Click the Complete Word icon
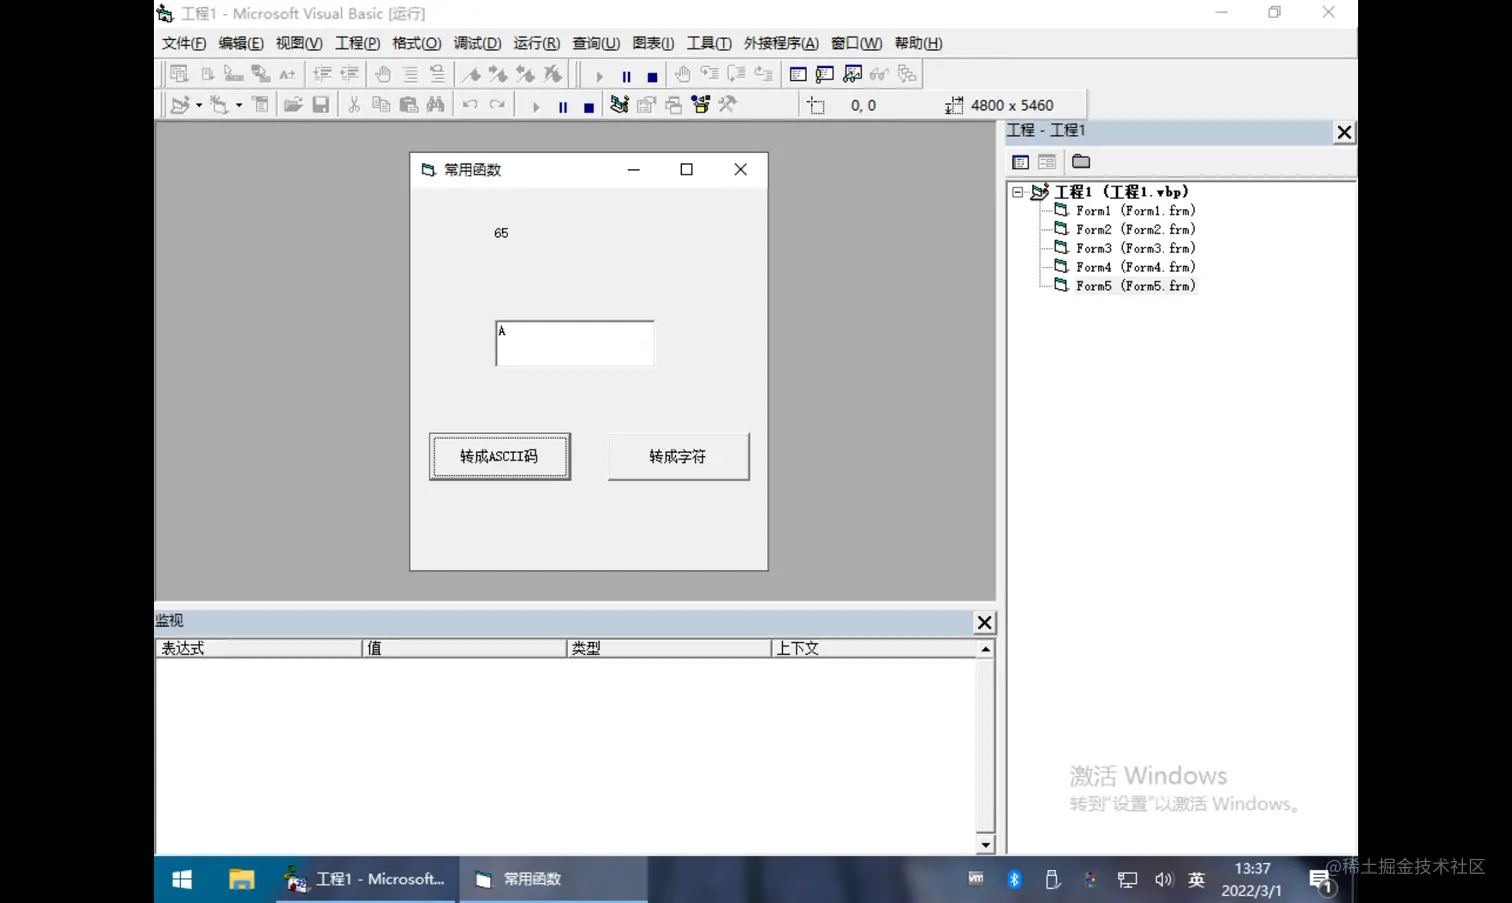1512x903 pixels. coord(287,74)
